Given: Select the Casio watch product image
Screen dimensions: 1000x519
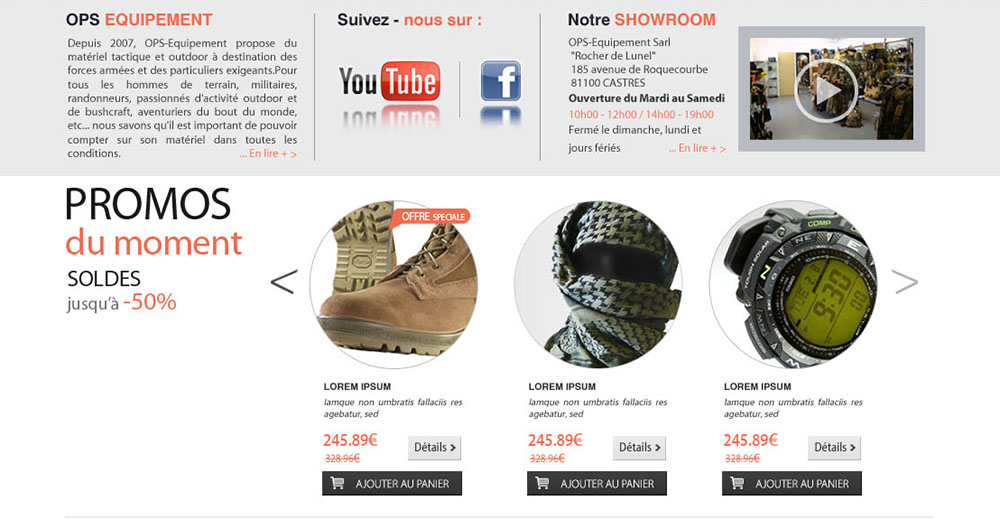Looking at the screenshot, I should point(793,284).
